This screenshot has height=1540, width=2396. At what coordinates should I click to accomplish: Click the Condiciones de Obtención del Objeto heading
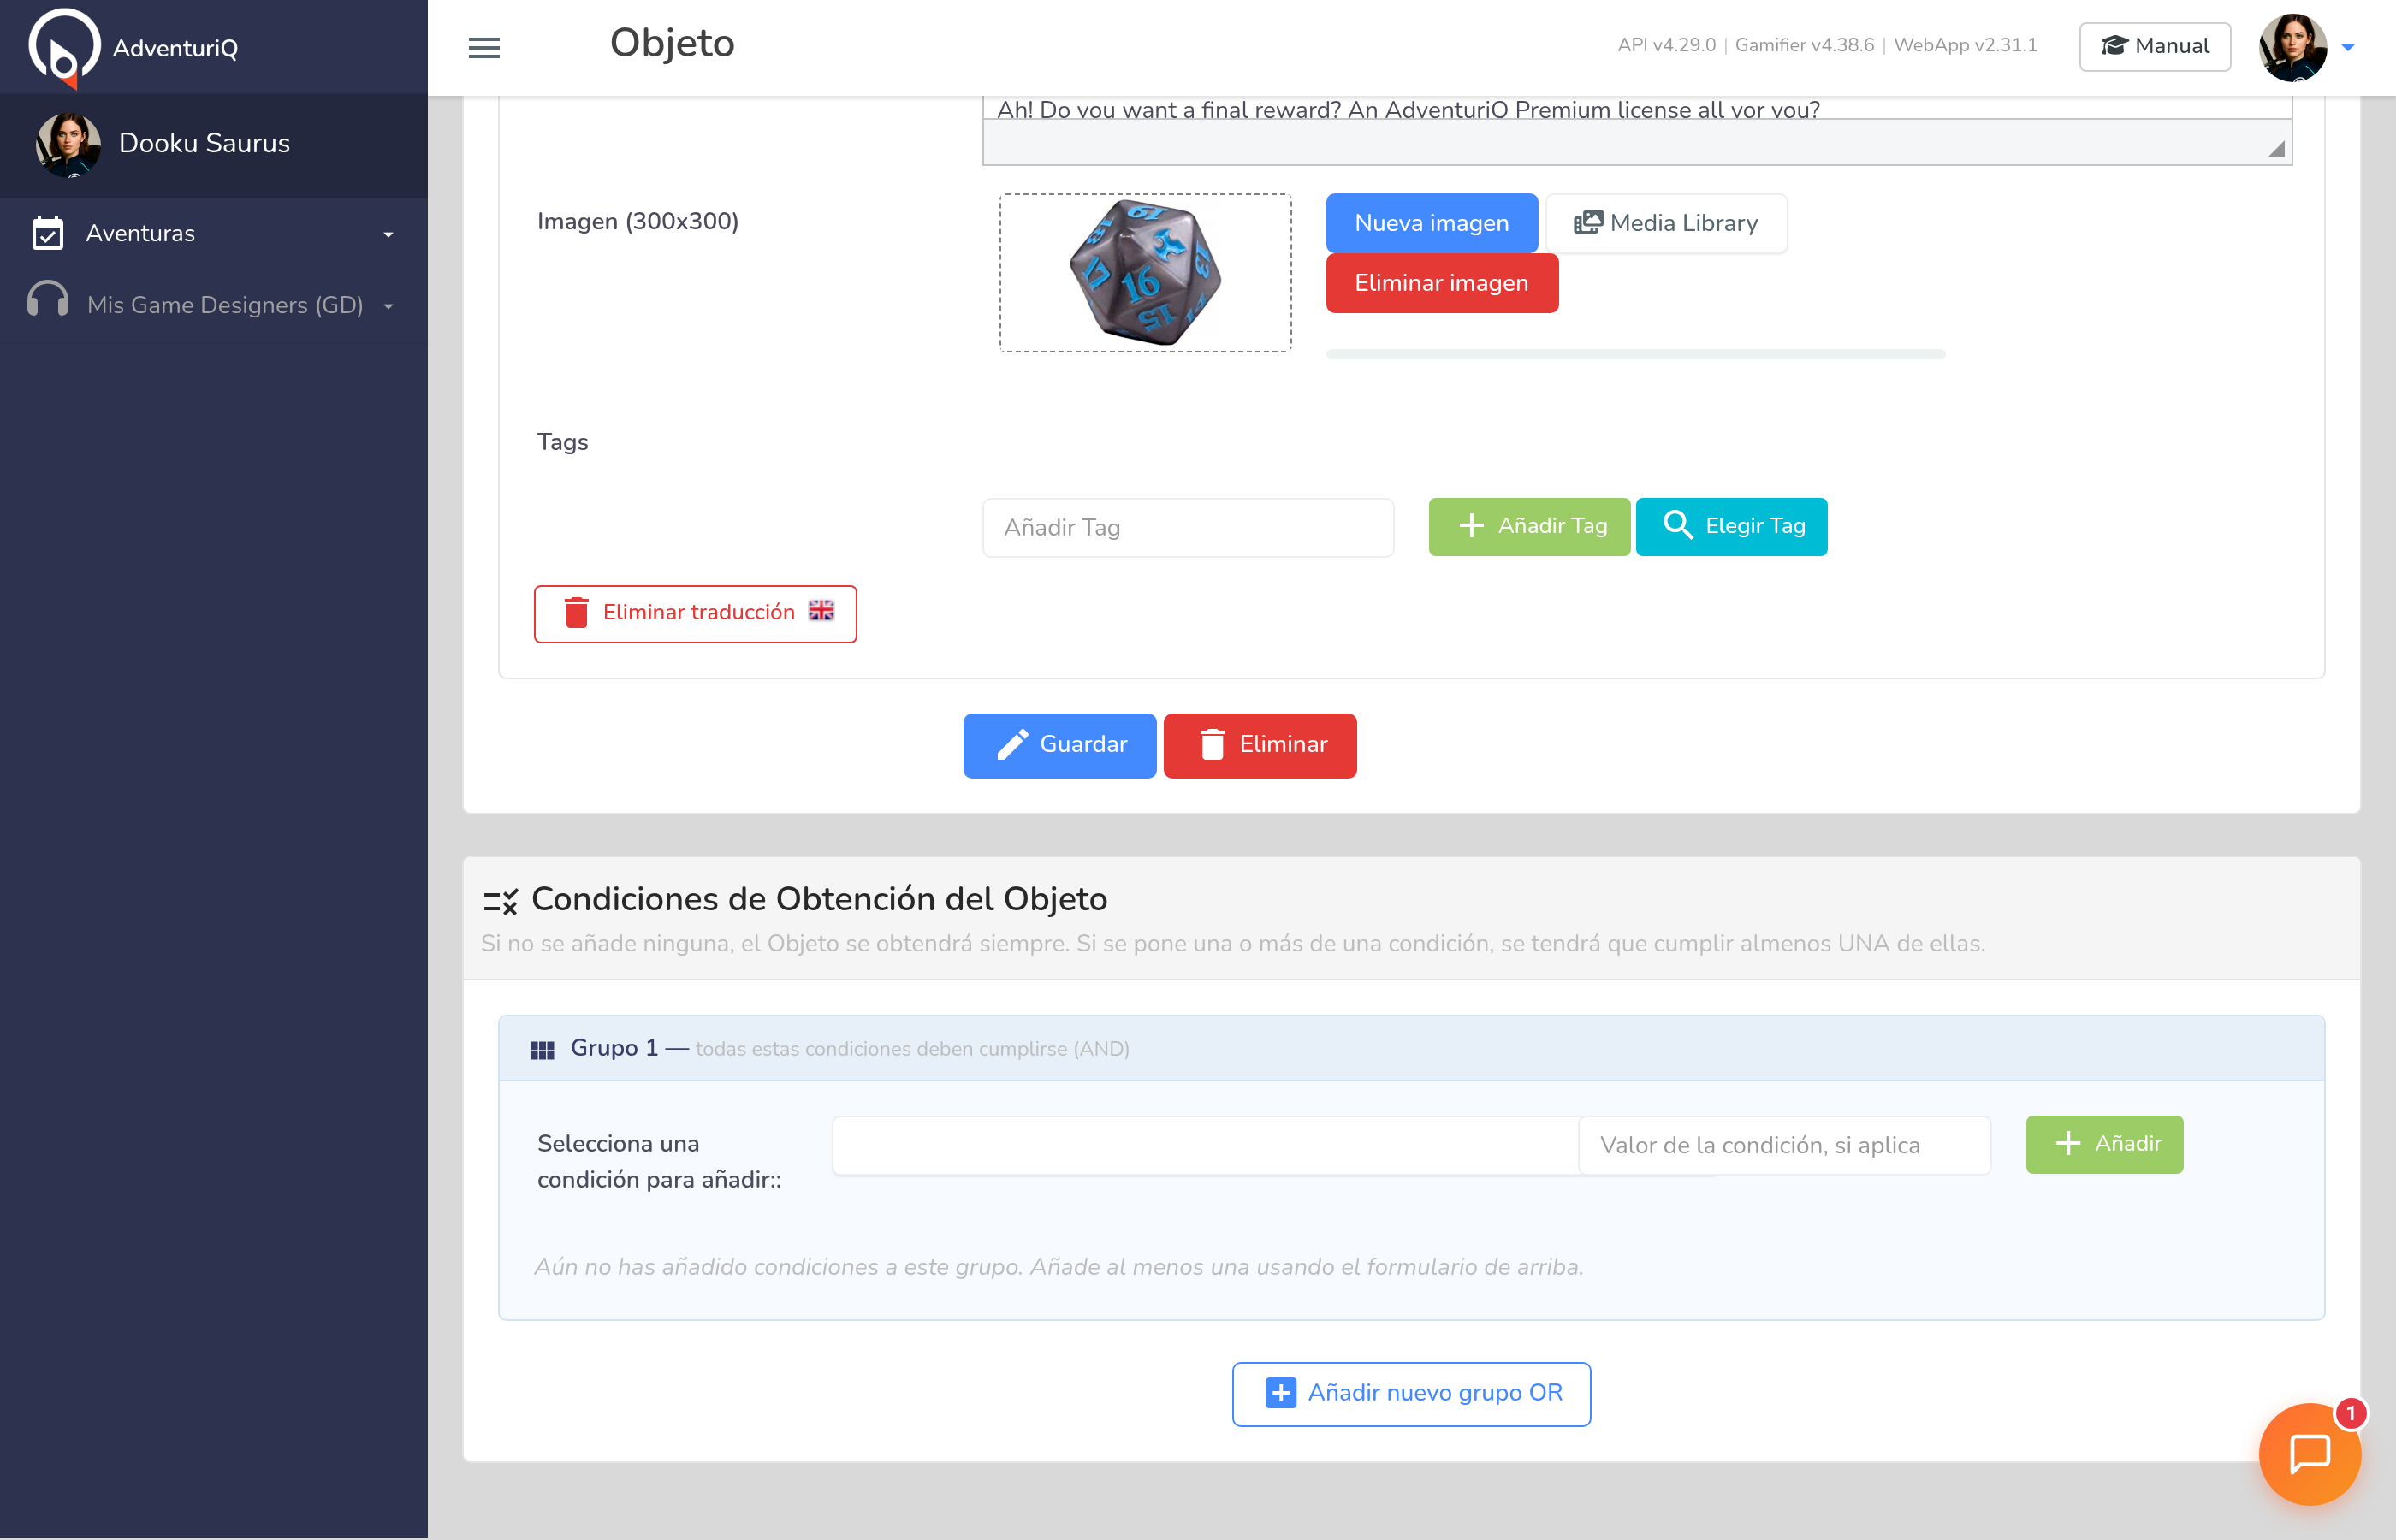tap(819, 899)
